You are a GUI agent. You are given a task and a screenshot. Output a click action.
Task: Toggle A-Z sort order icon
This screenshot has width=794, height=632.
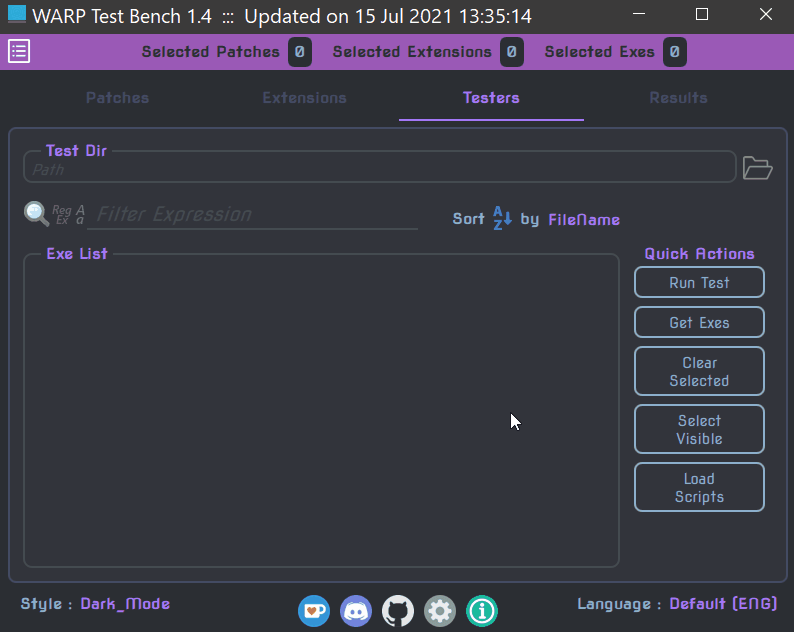[502, 218]
